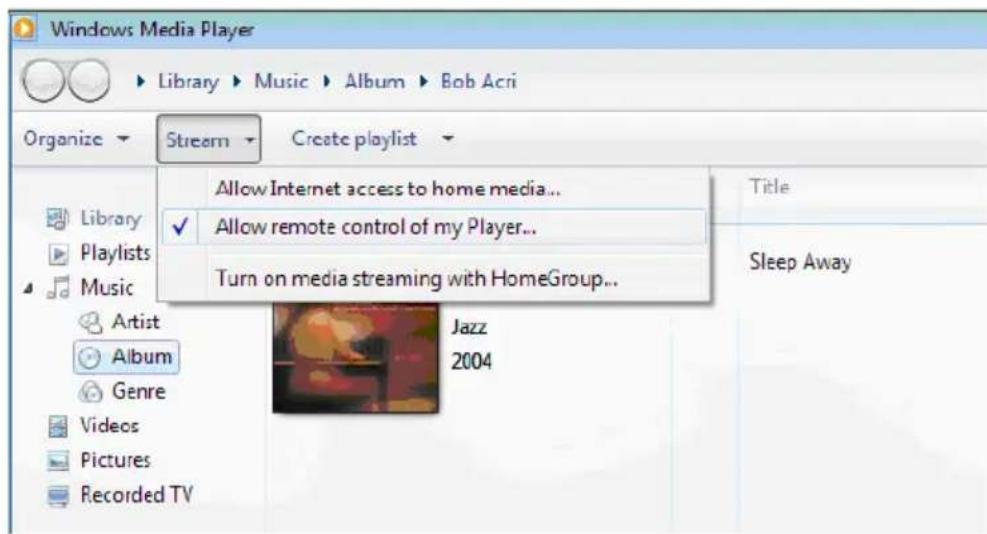
Task: Click Music in the breadcrumb
Action: (281, 81)
